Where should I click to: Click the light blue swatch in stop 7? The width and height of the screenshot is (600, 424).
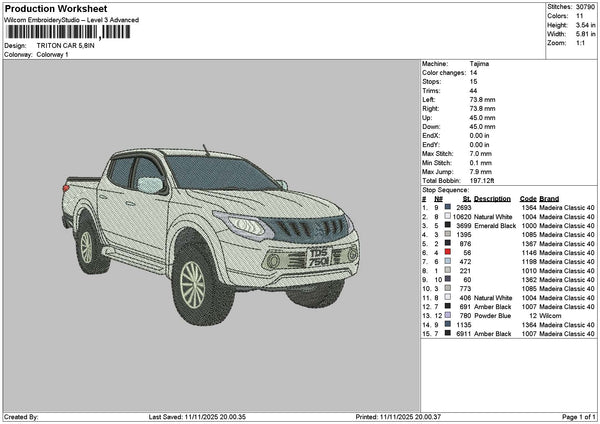447,261
